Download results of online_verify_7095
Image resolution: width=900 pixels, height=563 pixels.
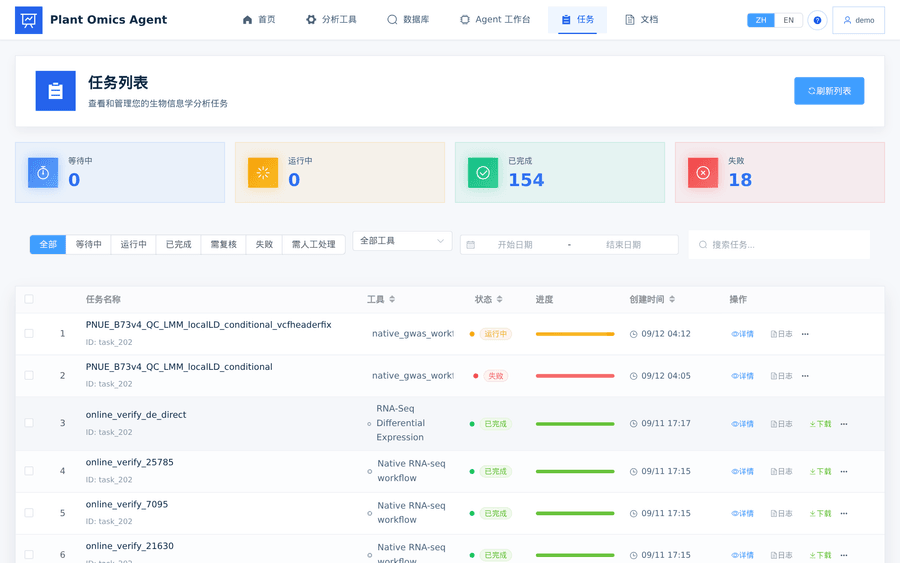820,514
